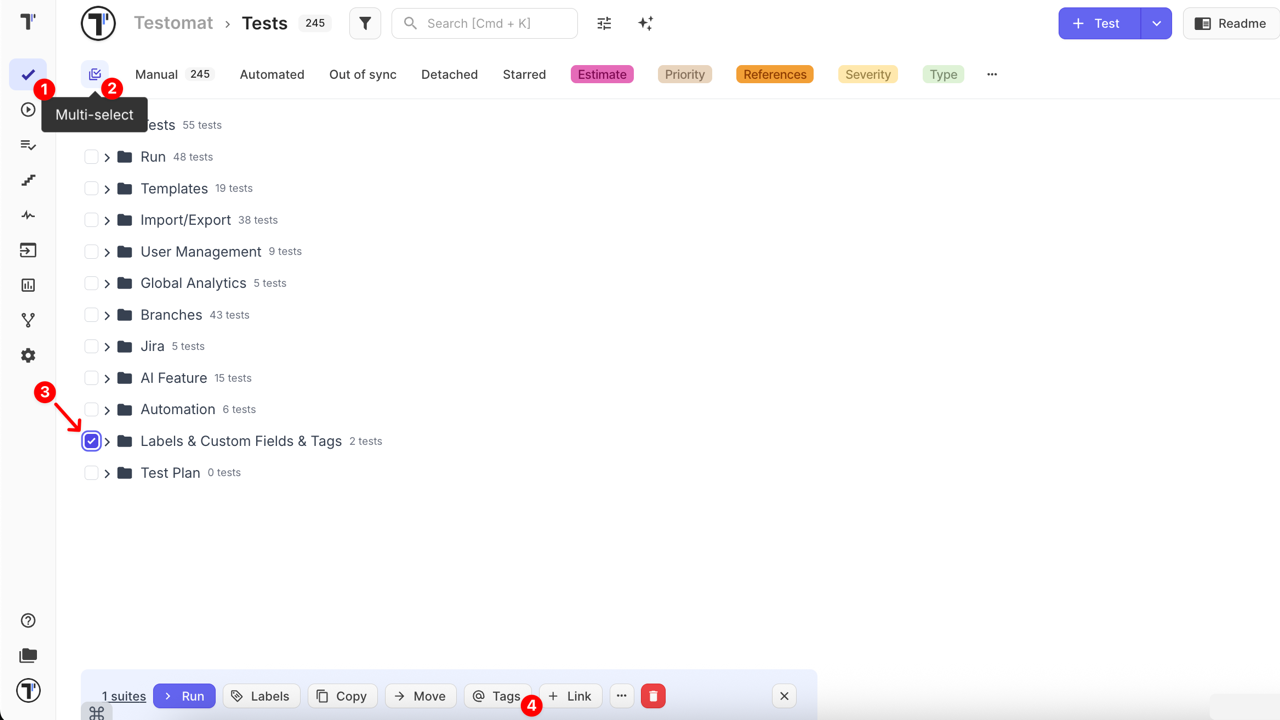Viewport: 1280px width, 720px height.
Task: Switch to the Automated tab
Action: point(272,74)
